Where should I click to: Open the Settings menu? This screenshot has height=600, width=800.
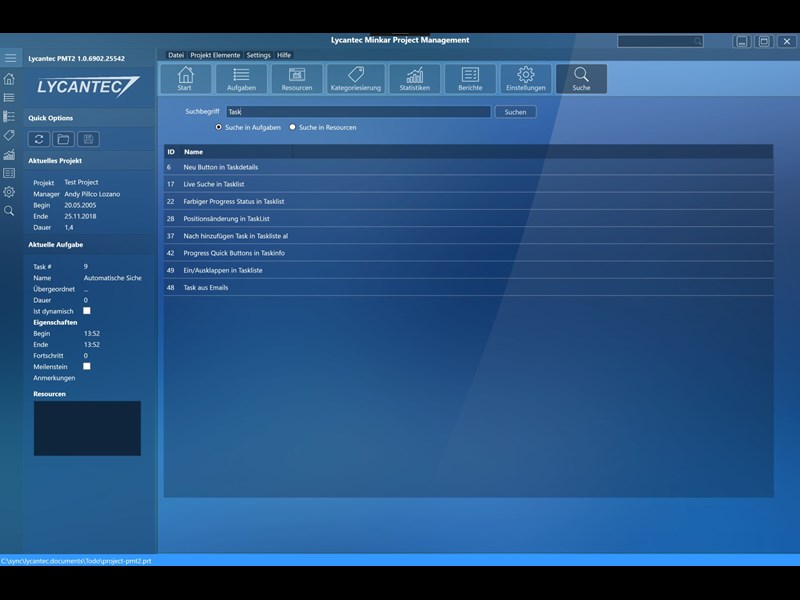pyautogui.click(x=259, y=55)
